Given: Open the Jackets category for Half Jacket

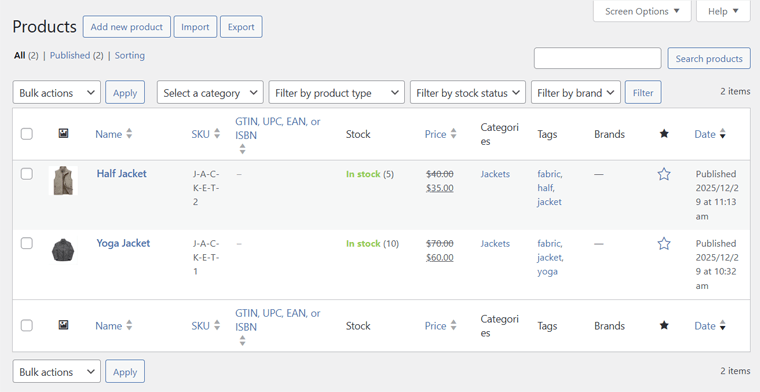Looking at the screenshot, I should [495, 174].
